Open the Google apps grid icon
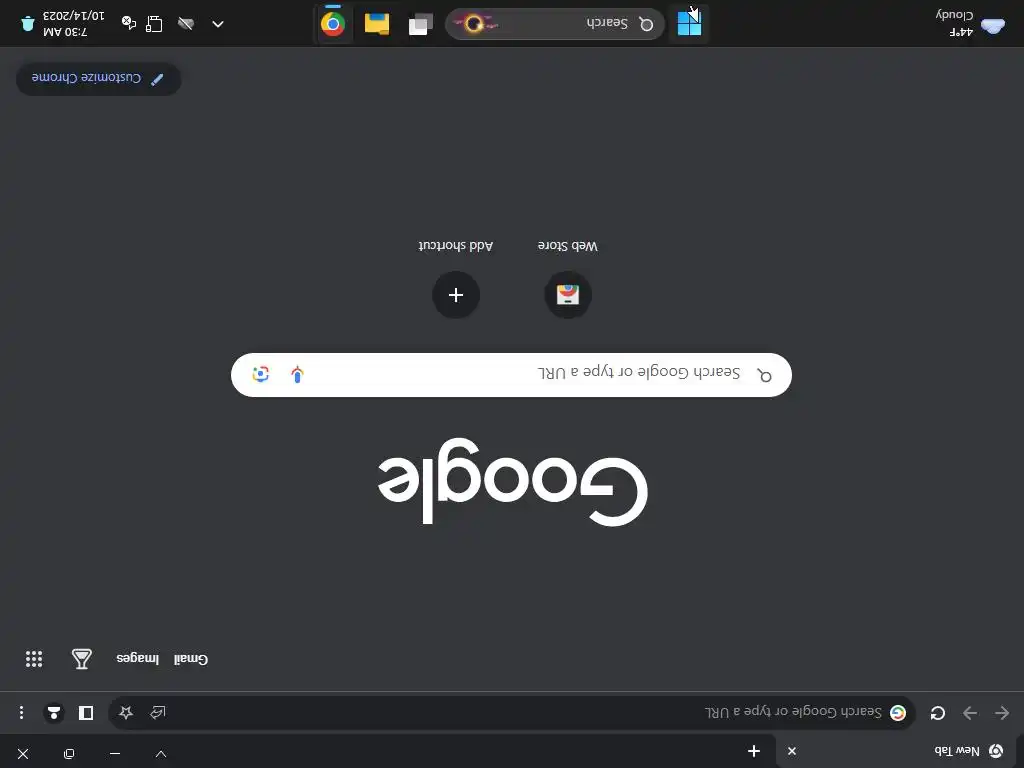 click(x=34, y=658)
